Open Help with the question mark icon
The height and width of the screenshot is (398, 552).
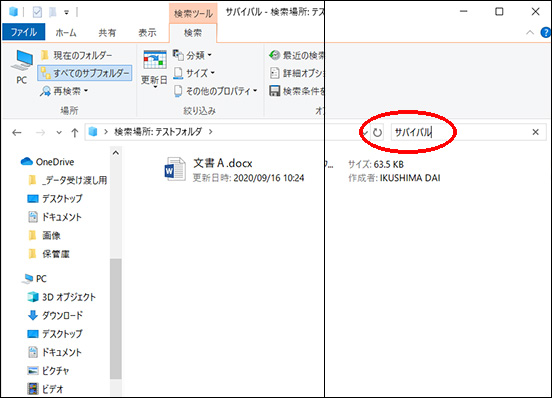[545, 33]
